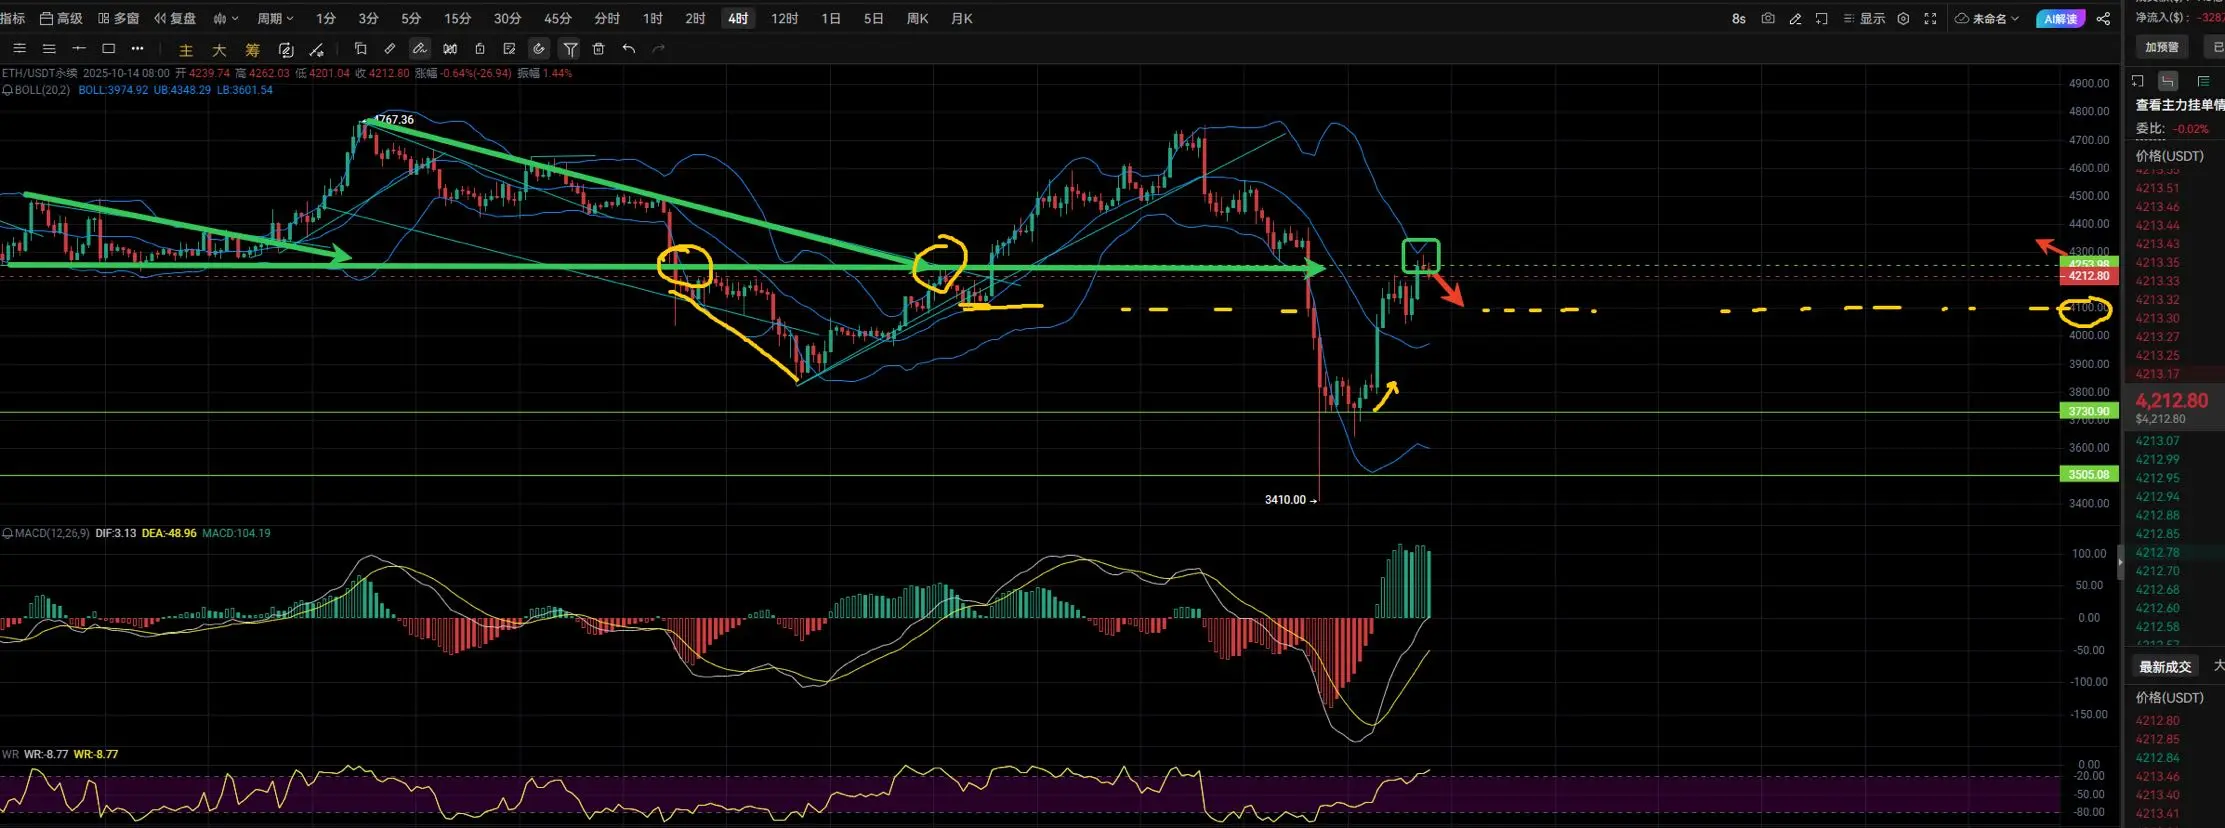Select the green order list view icon

[x=2203, y=81]
